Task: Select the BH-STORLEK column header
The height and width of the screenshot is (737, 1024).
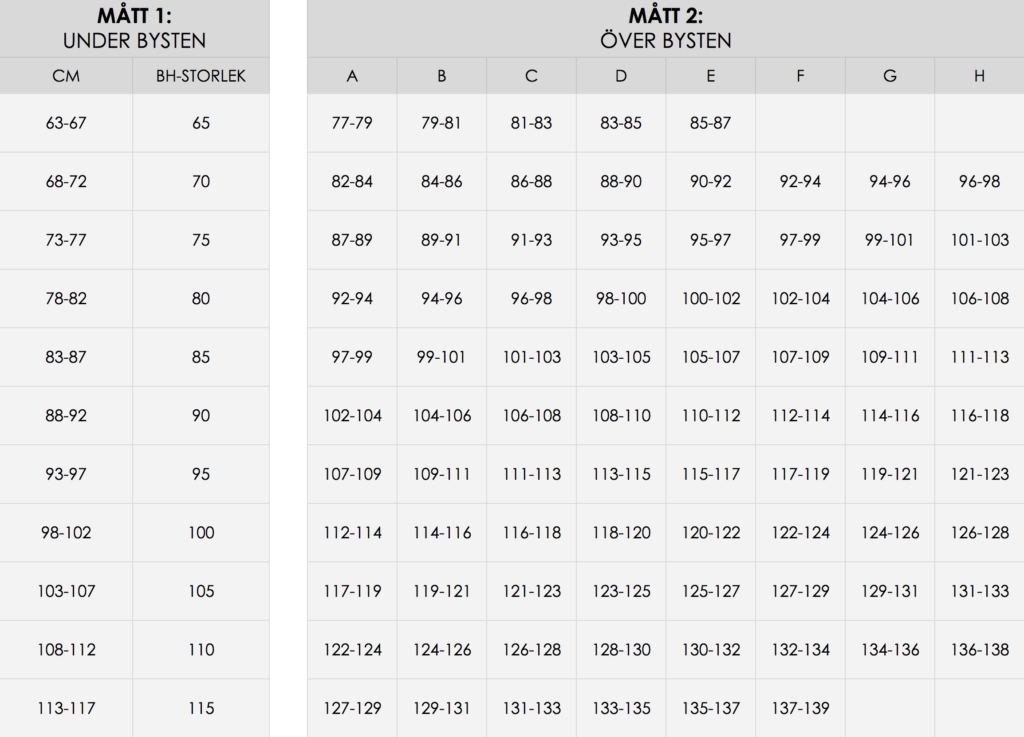Action: (x=201, y=76)
